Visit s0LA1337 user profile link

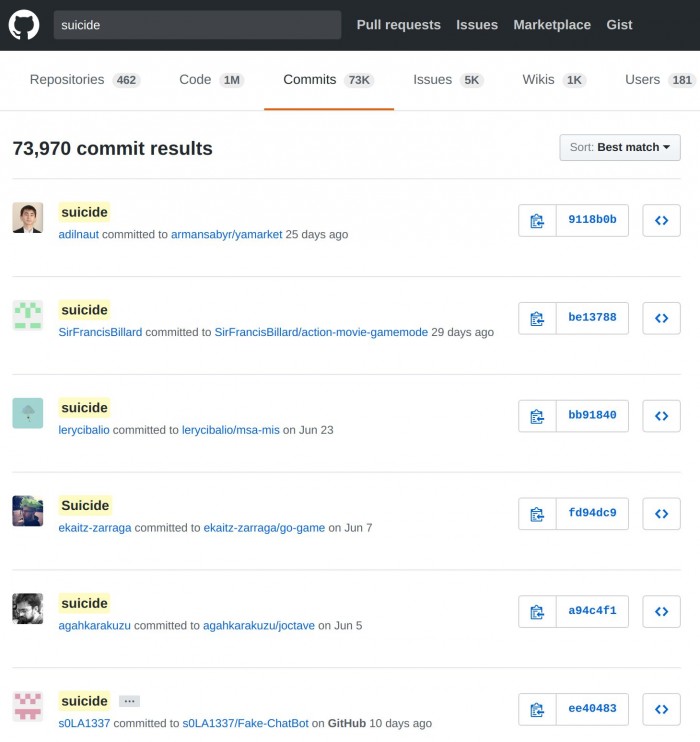[x=84, y=724]
